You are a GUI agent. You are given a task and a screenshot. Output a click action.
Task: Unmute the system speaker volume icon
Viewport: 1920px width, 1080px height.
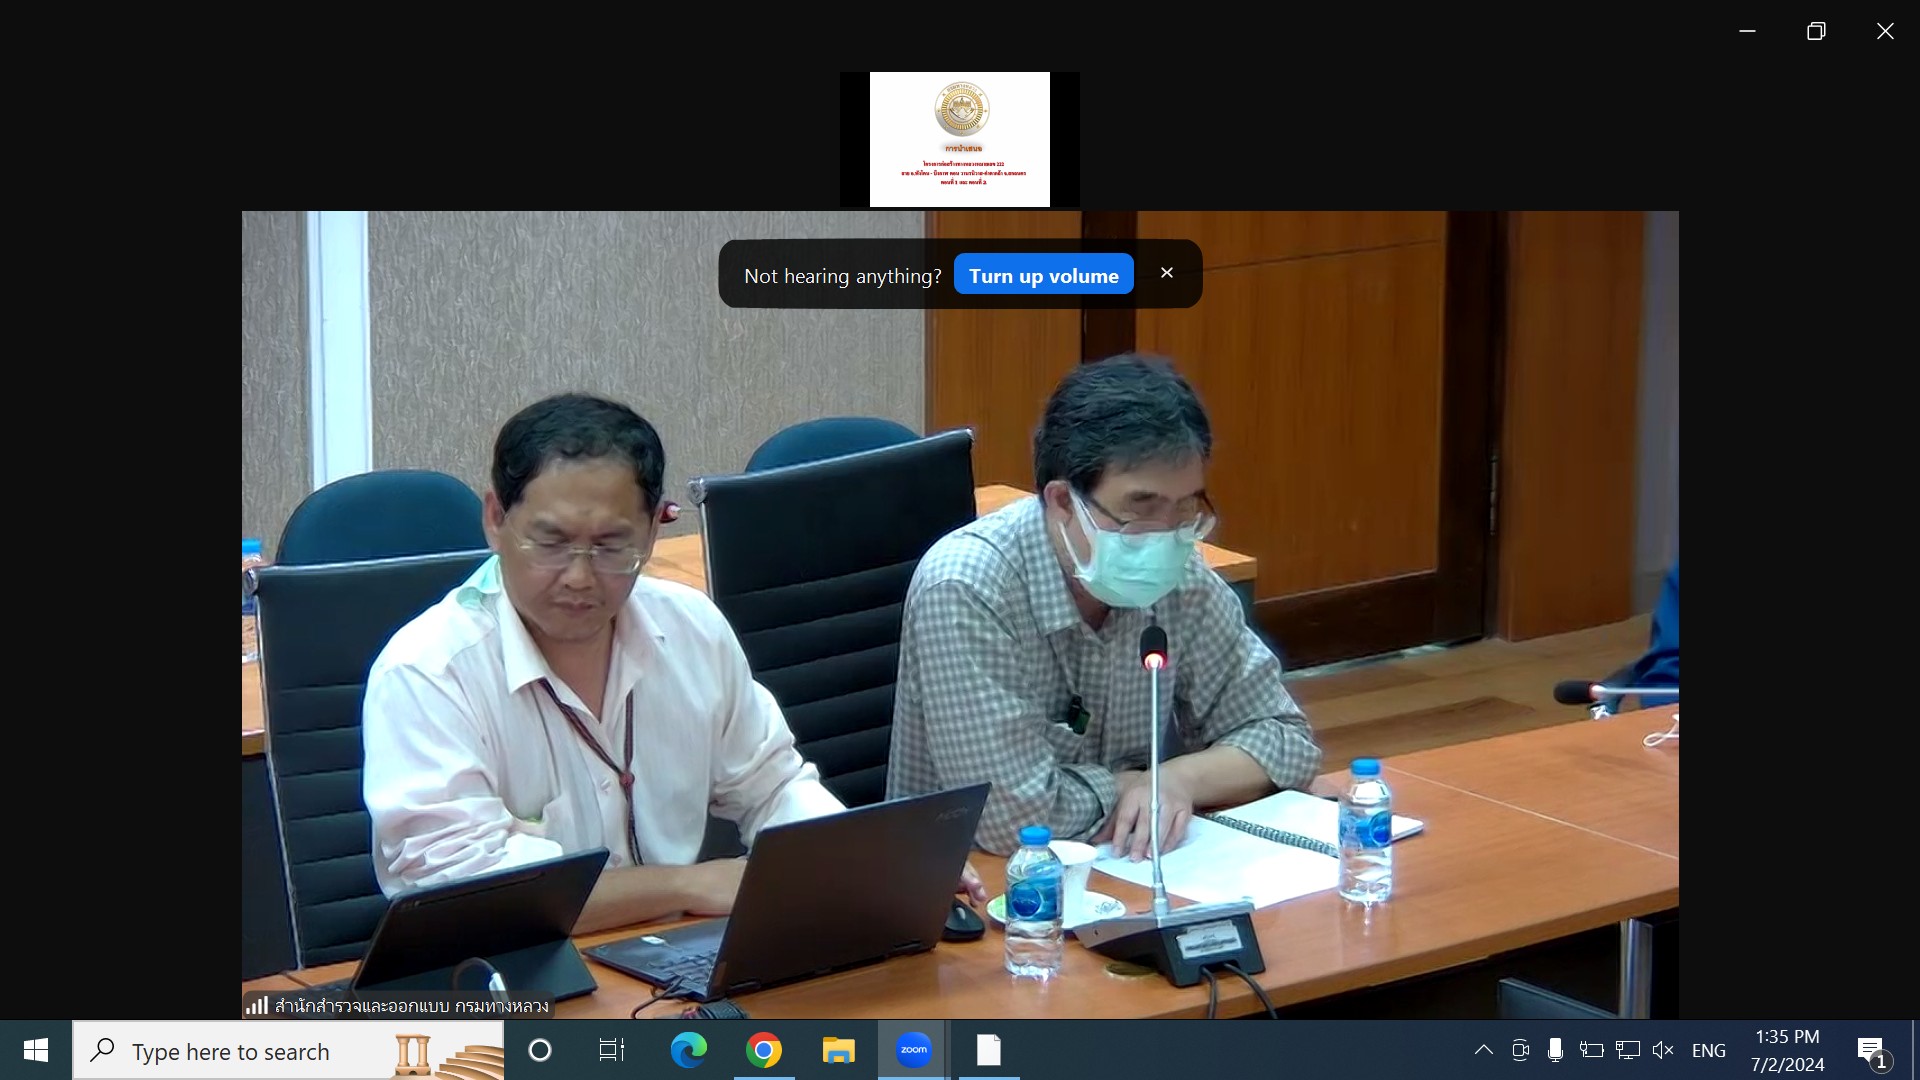[1663, 1050]
